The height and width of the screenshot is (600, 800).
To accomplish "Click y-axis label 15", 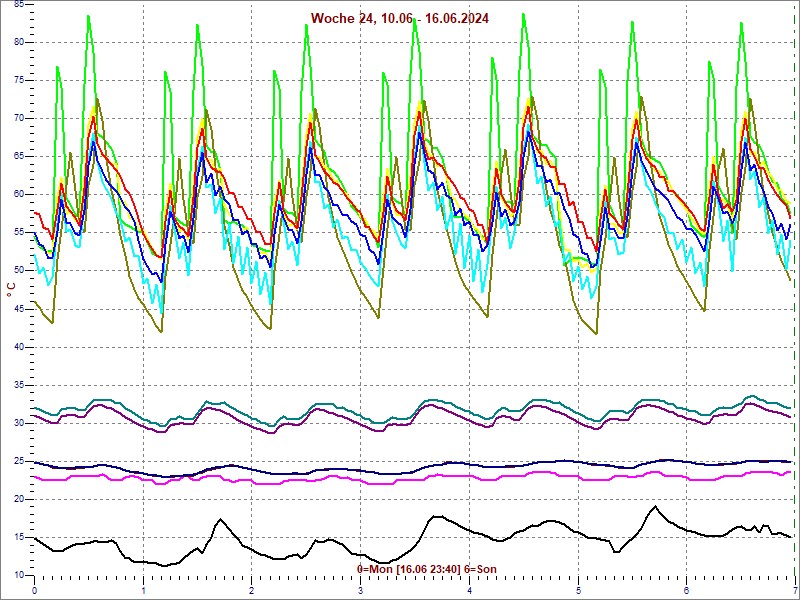I will pyautogui.click(x=19, y=537).
